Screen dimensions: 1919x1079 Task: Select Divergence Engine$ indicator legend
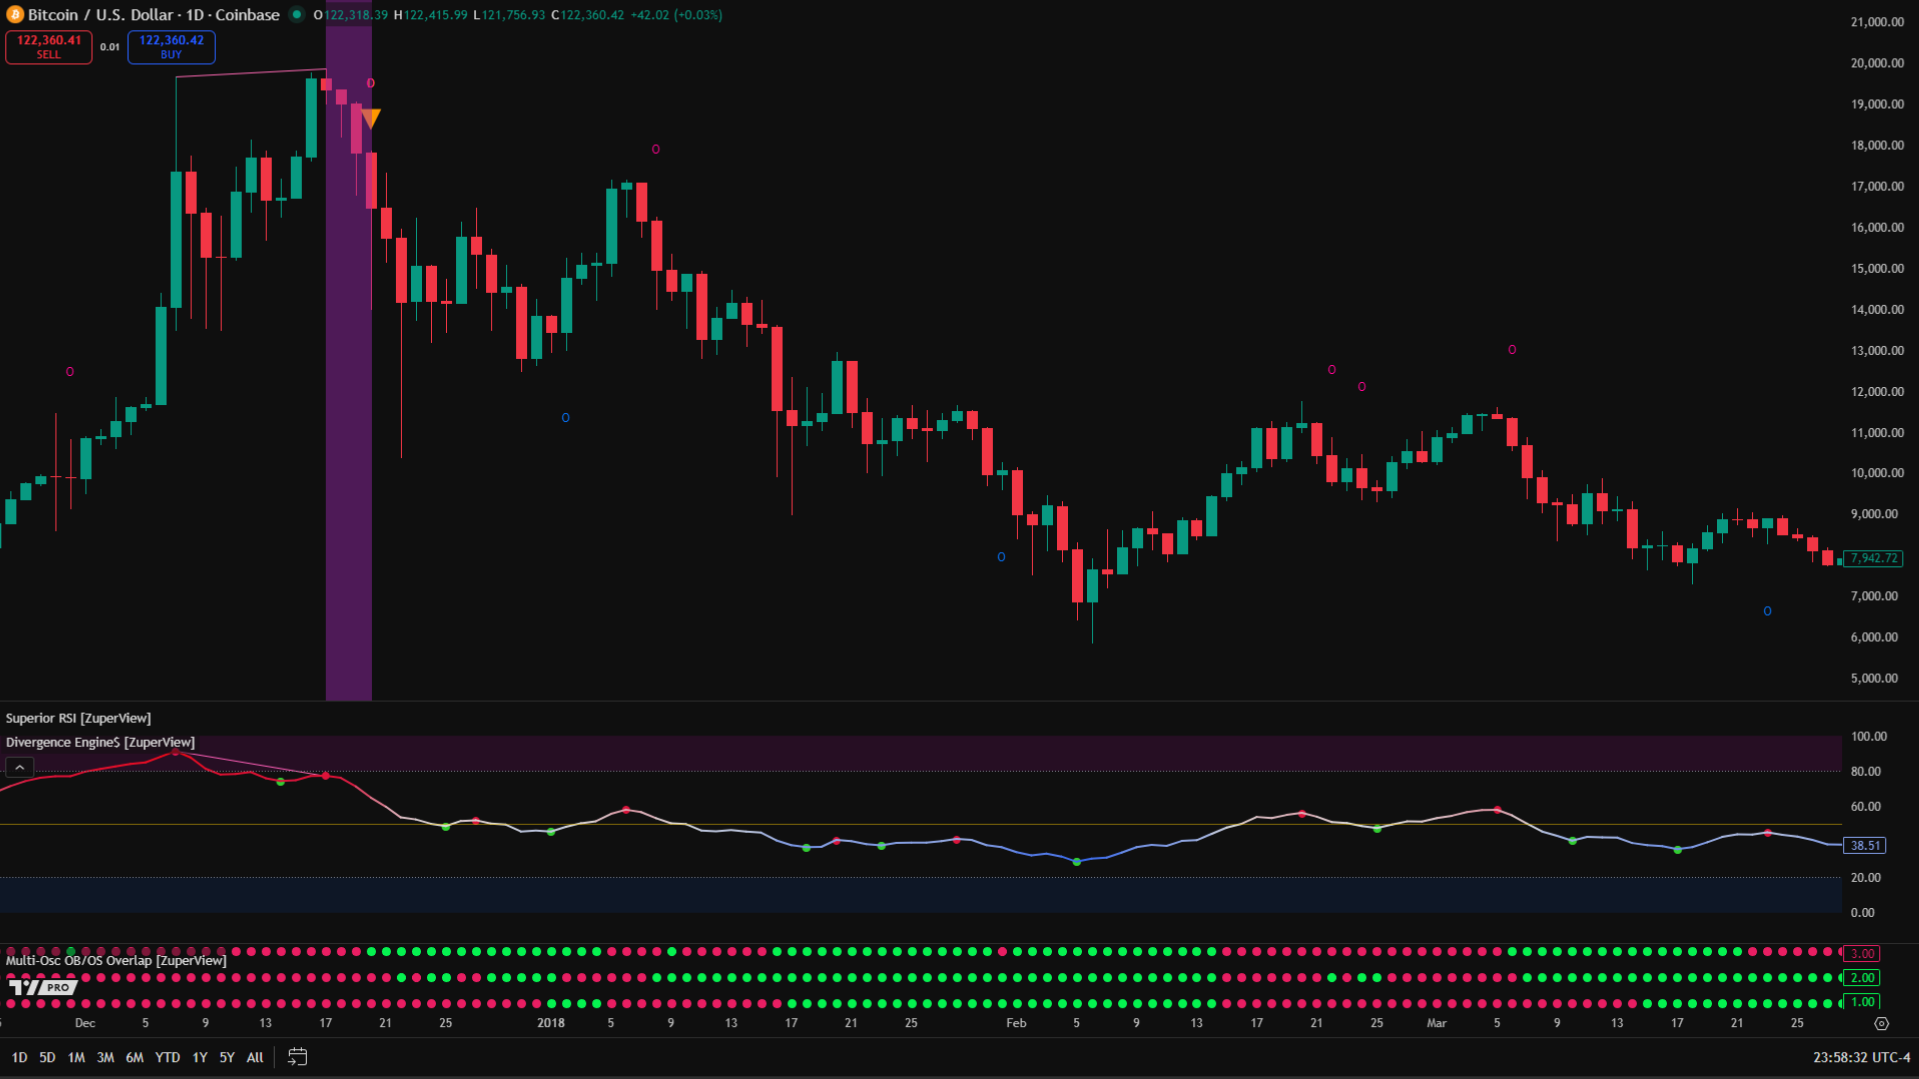click(100, 742)
